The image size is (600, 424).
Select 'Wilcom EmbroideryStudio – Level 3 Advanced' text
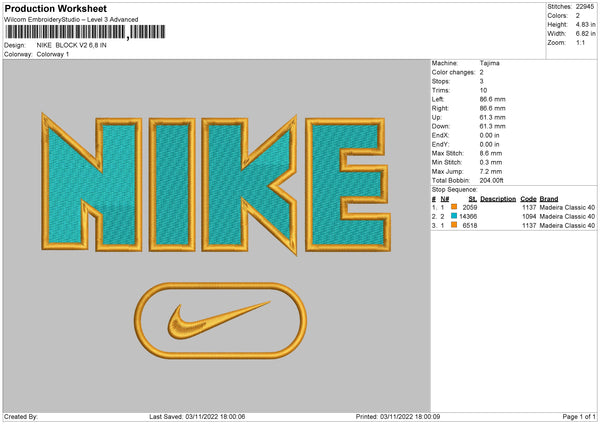point(71,20)
